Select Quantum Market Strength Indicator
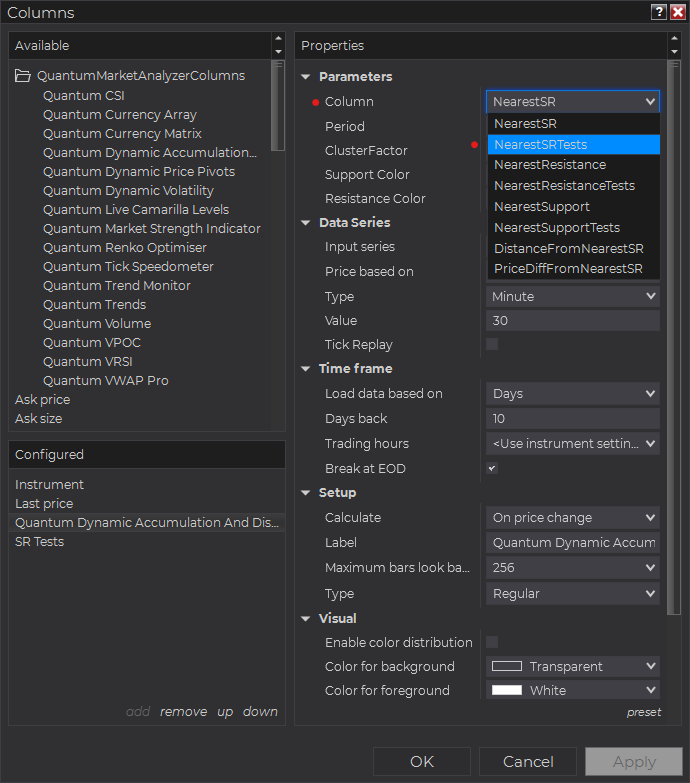Image resolution: width=690 pixels, height=783 pixels. pyautogui.click(x=152, y=229)
